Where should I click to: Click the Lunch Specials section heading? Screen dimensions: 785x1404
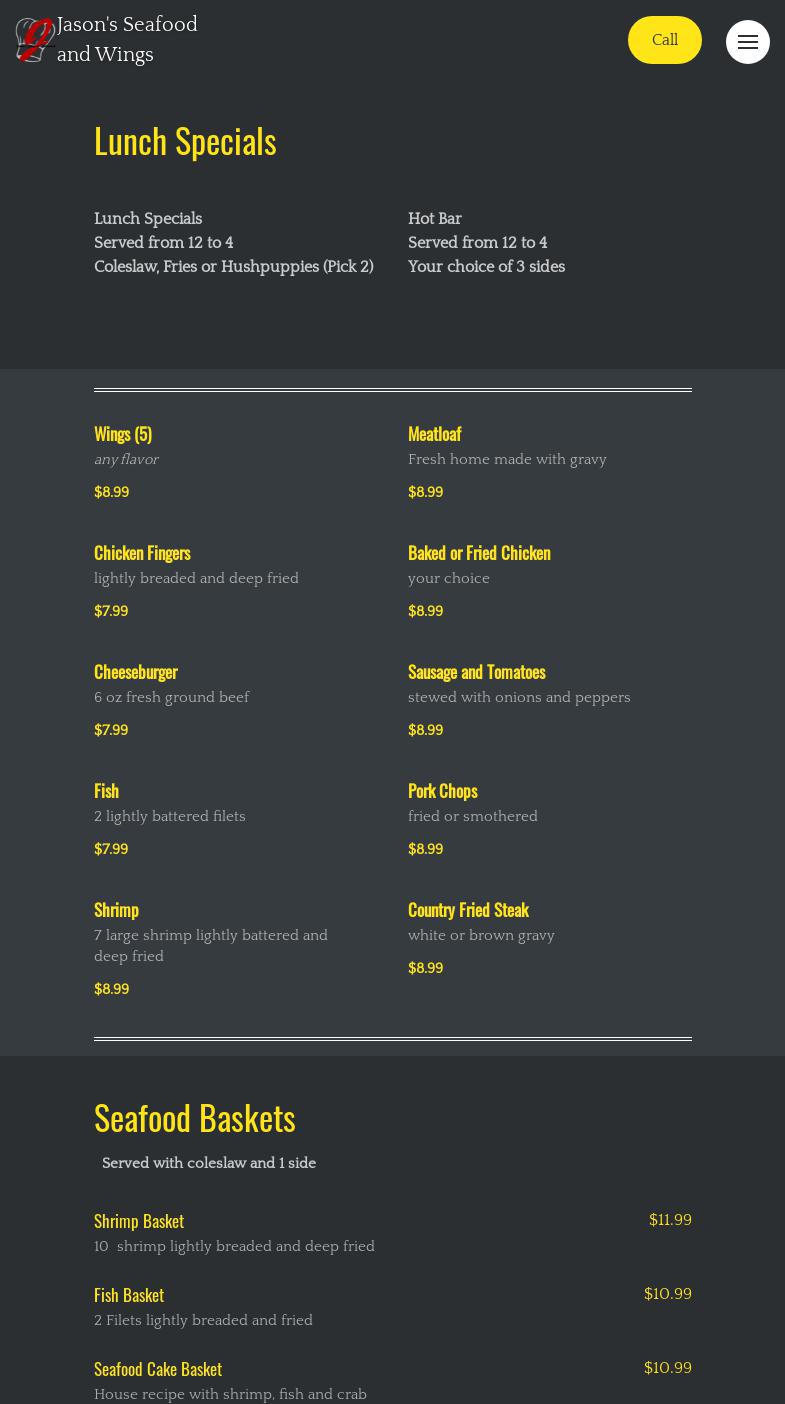pos(185,141)
